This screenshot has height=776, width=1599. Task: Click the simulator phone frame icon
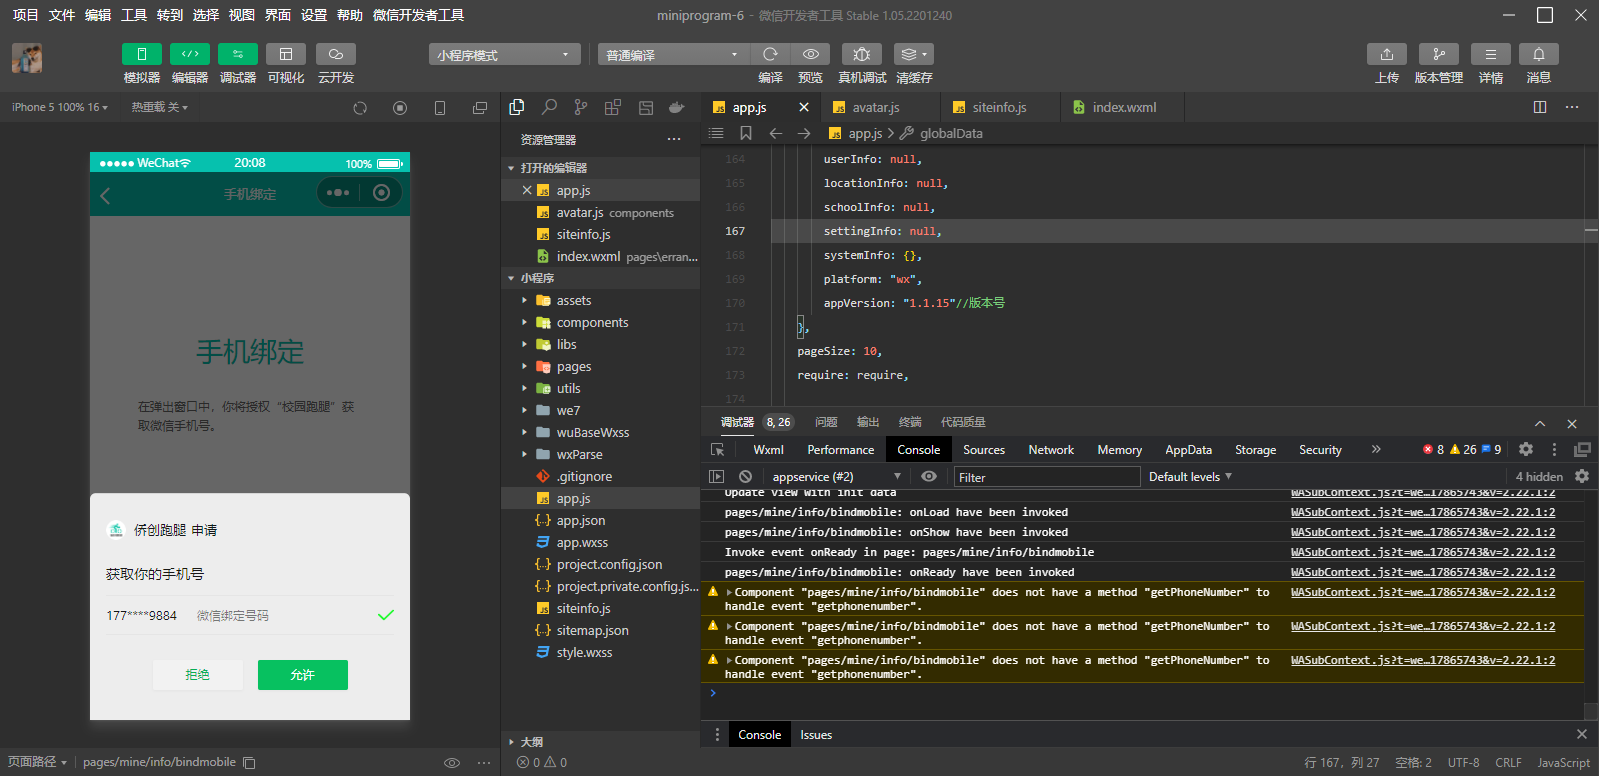coord(440,108)
